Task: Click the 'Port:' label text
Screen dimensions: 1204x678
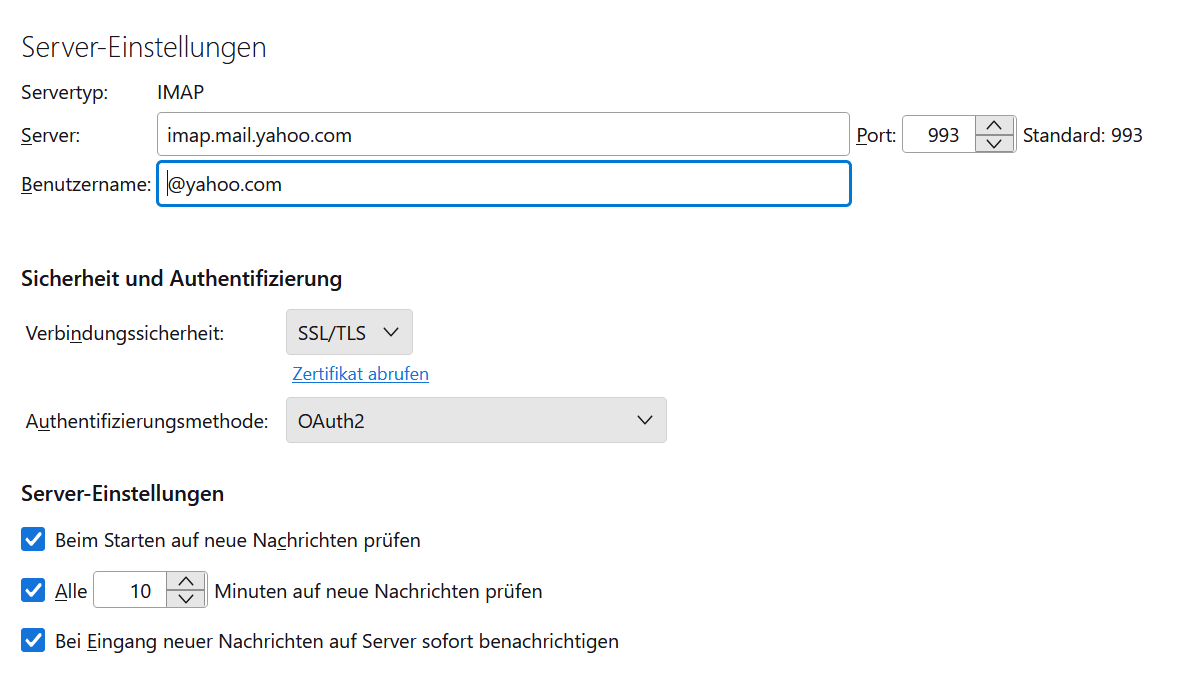Action: tap(876, 135)
